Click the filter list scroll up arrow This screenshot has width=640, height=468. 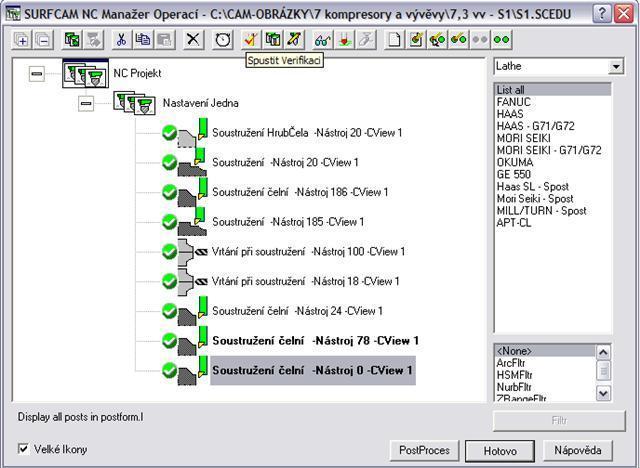click(x=603, y=352)
